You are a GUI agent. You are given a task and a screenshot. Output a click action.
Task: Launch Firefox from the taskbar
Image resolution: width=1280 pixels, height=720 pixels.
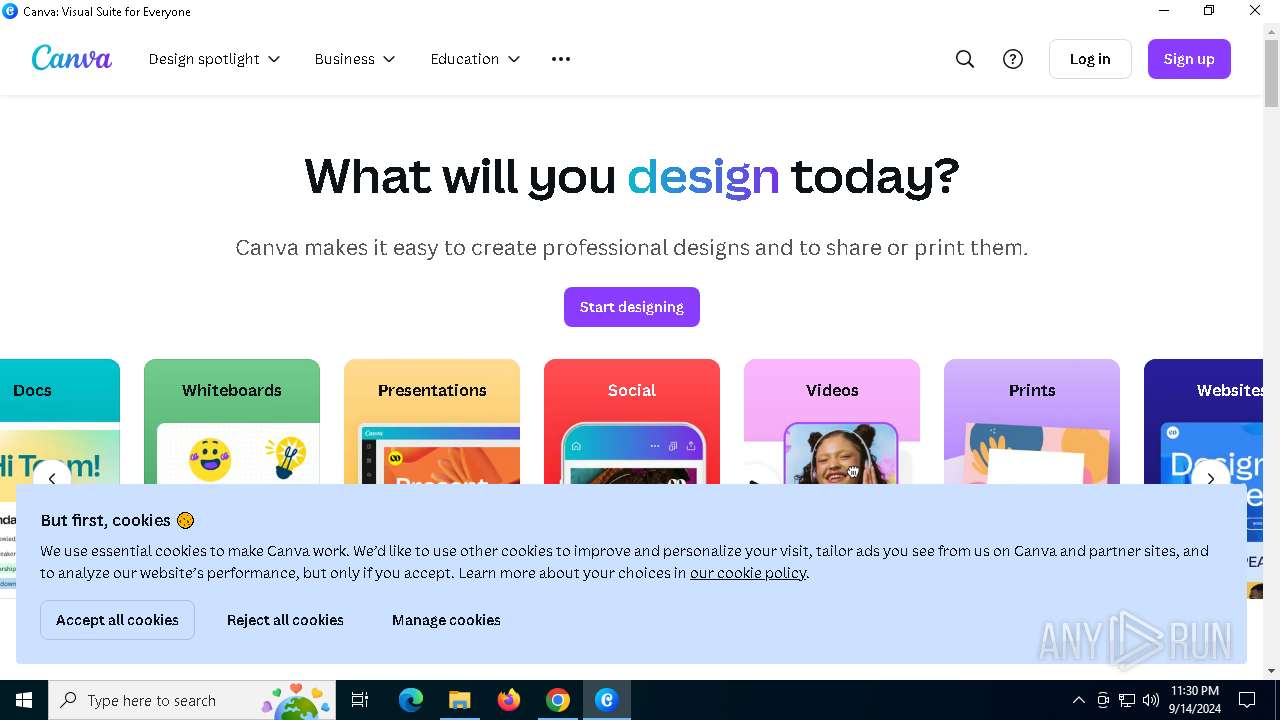509,700
